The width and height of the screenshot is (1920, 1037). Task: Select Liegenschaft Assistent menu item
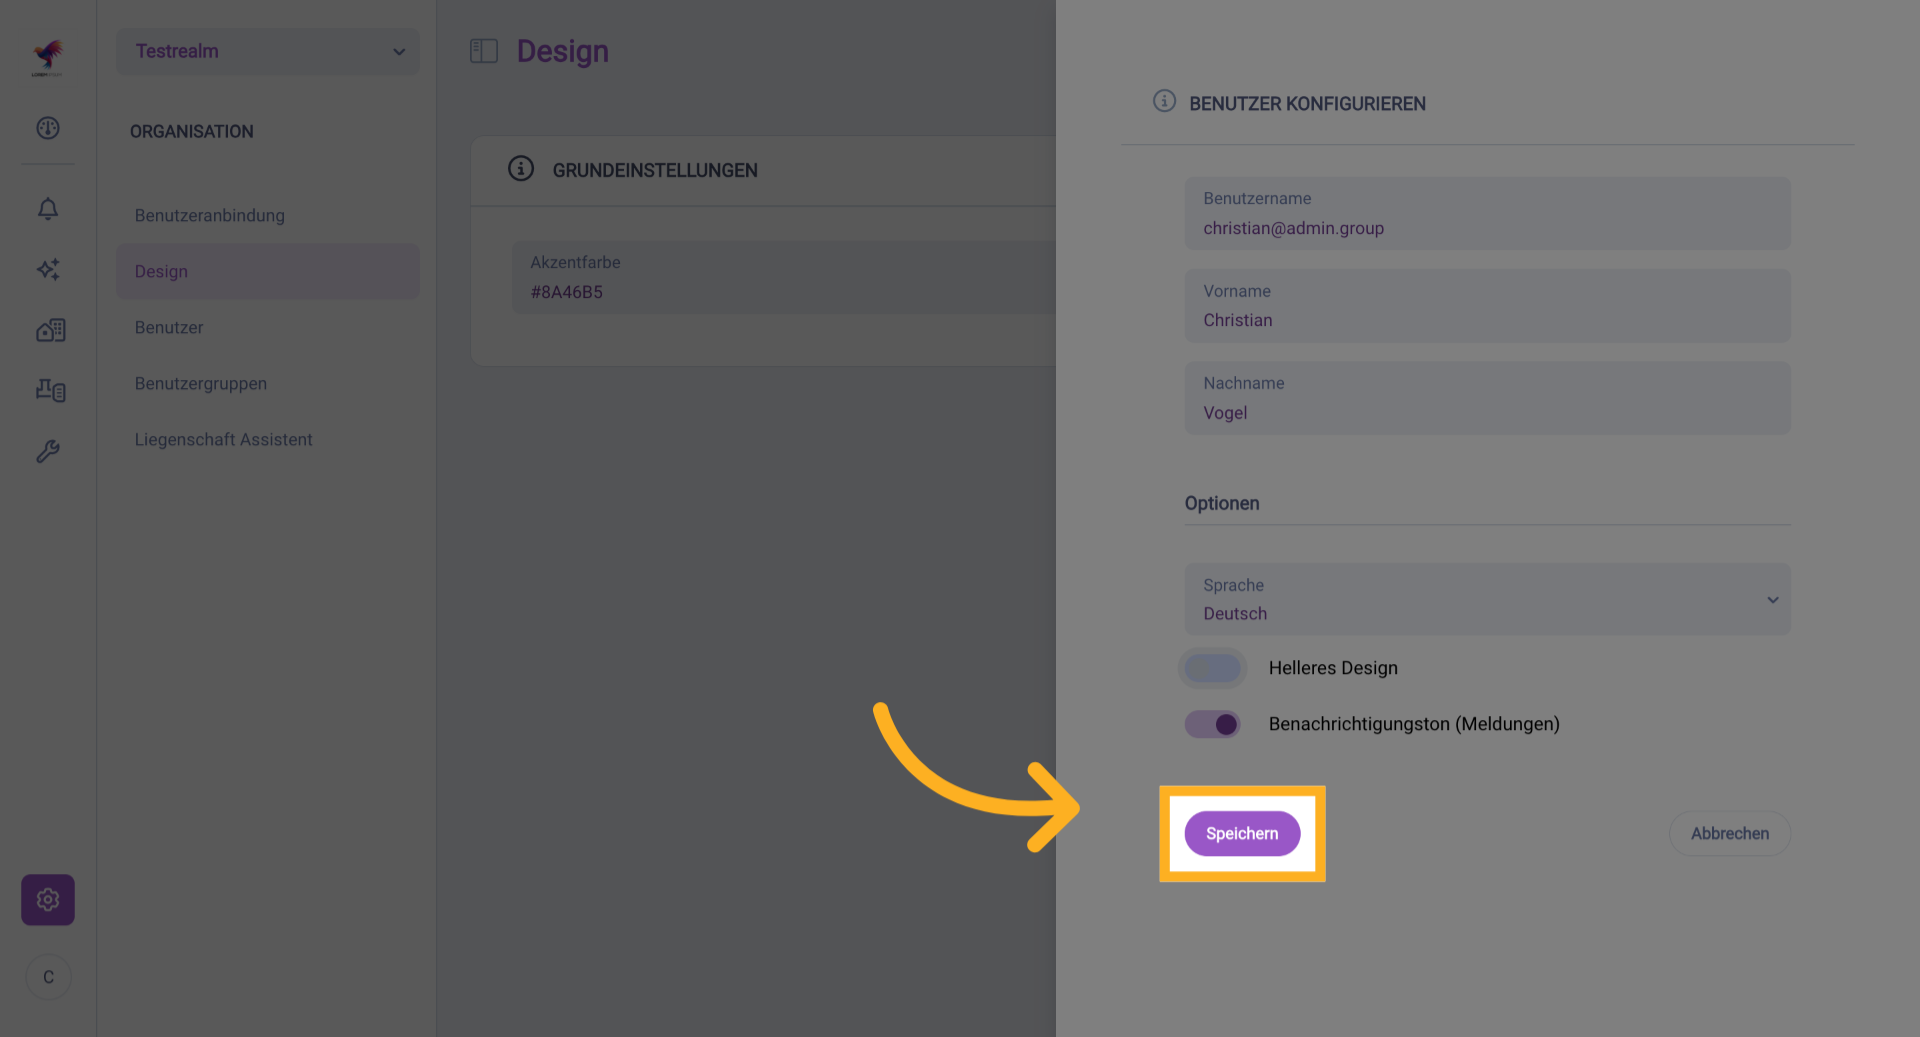pos(224,440)
